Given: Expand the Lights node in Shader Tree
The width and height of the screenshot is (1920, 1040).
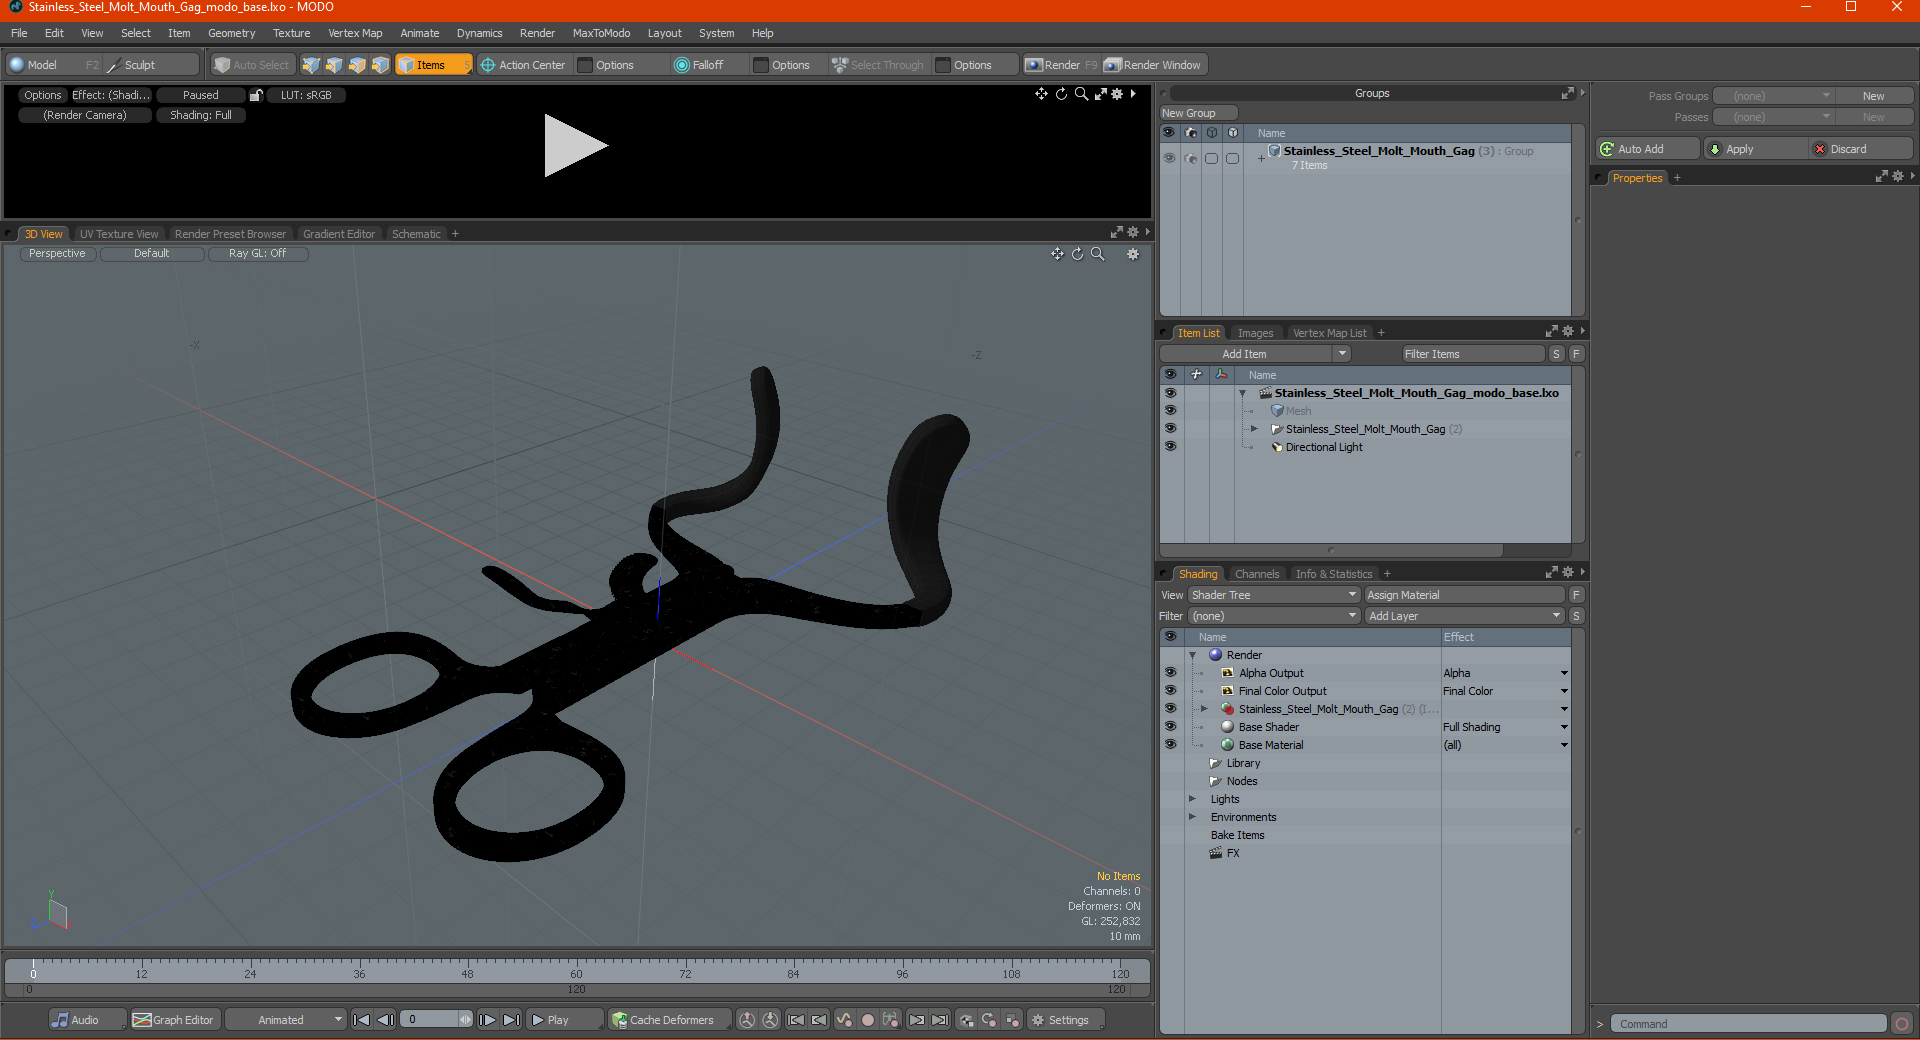Looking at the screenshot, I should click(1192, 799).
